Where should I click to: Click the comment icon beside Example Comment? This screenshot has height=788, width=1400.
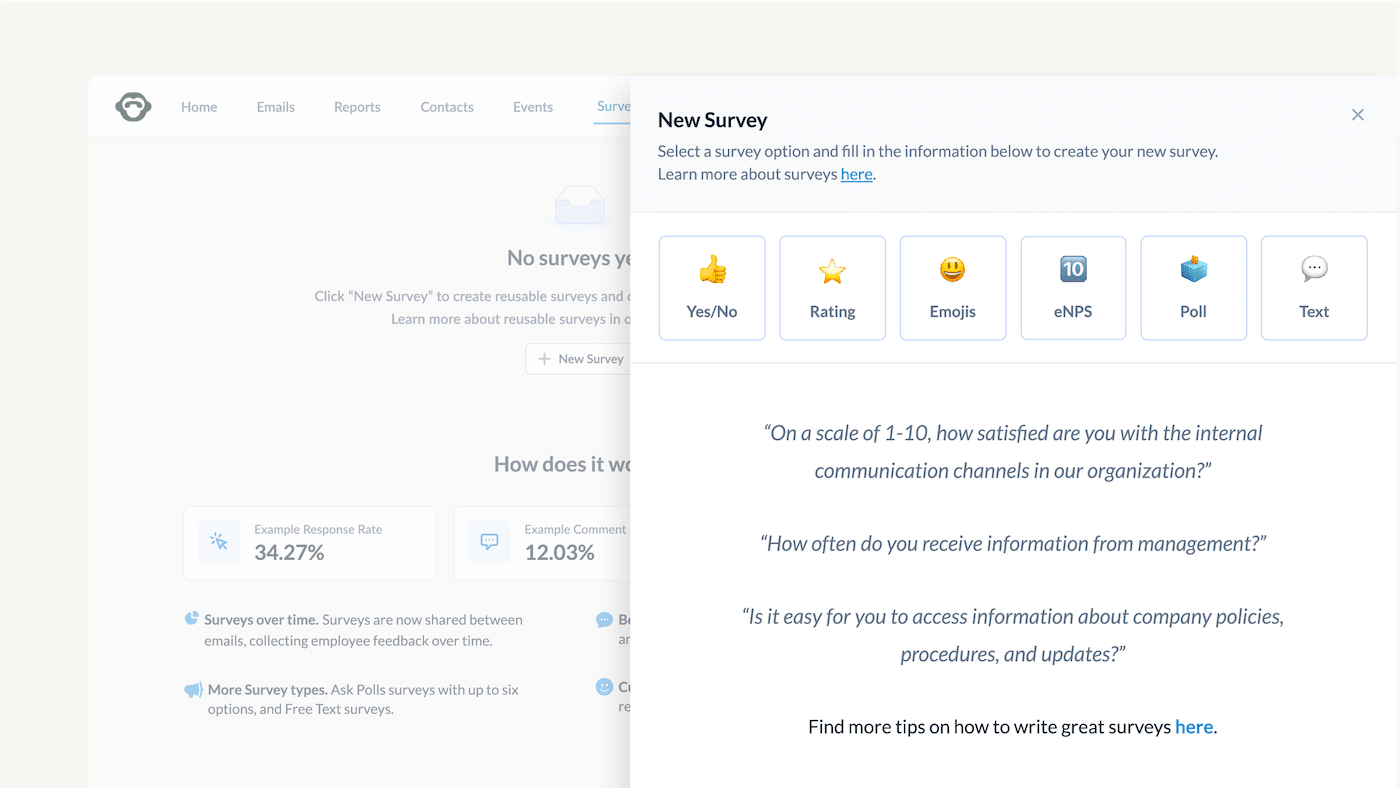tap(489, 542)
